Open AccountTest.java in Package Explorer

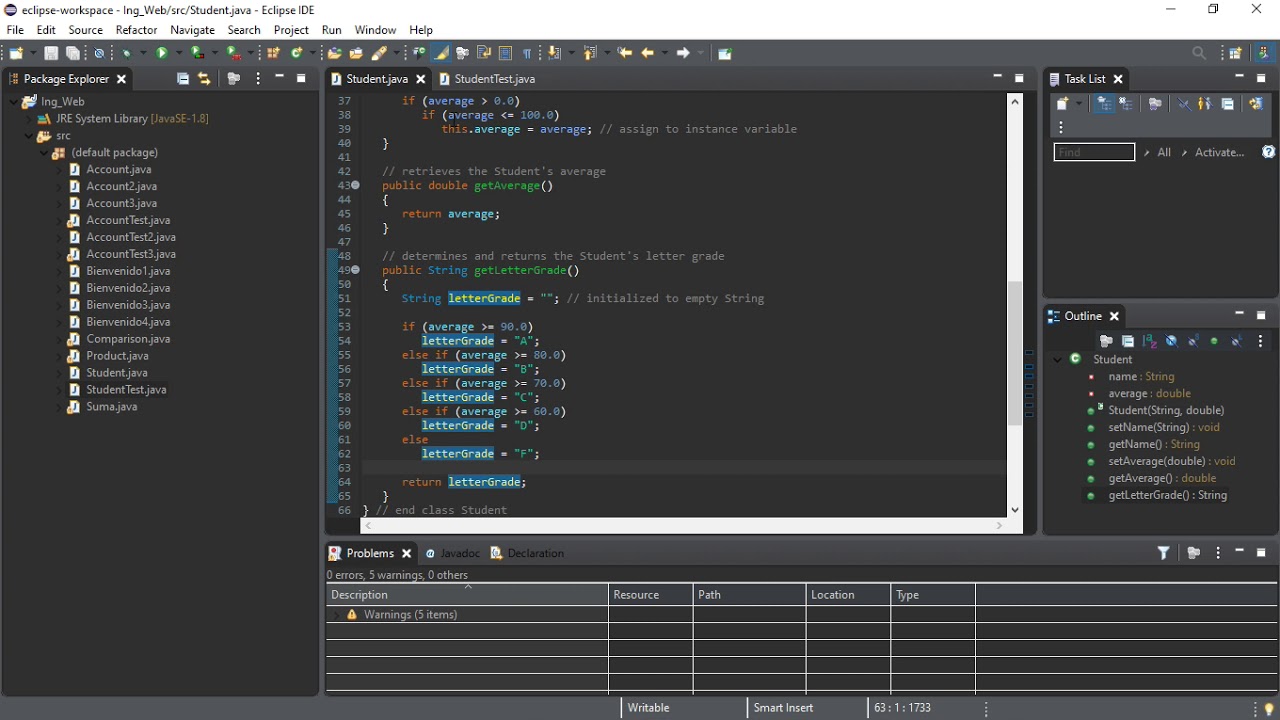(128, 220)
